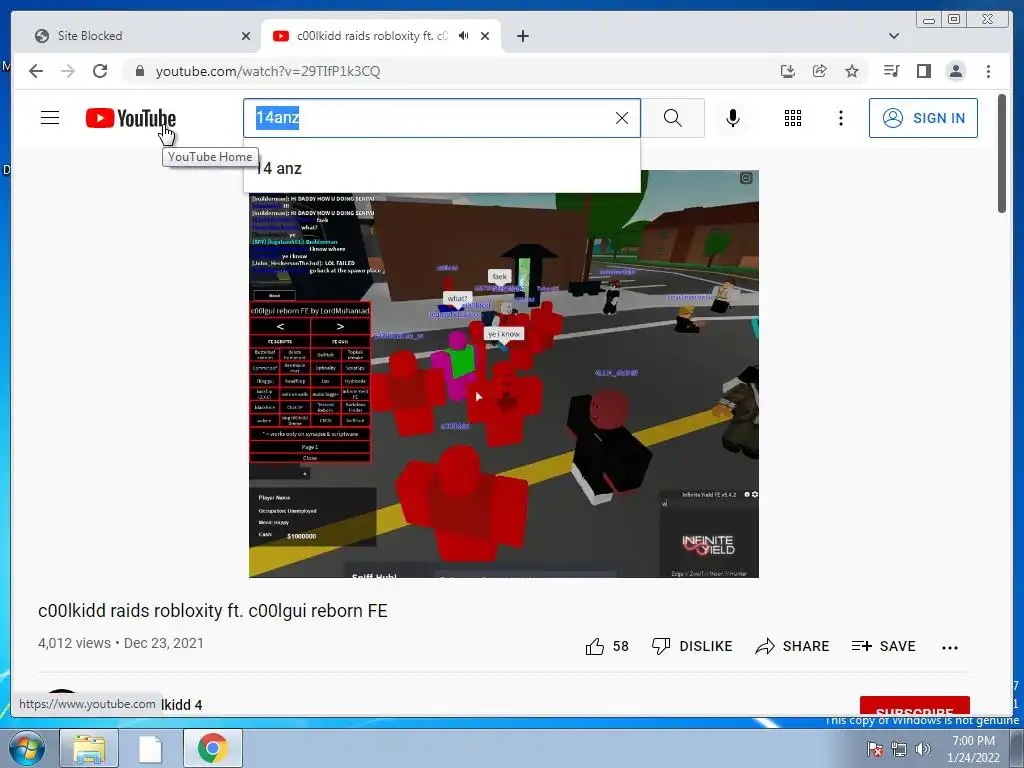
Task: Open the YouTube apps grid
Action: click(793, 118)
